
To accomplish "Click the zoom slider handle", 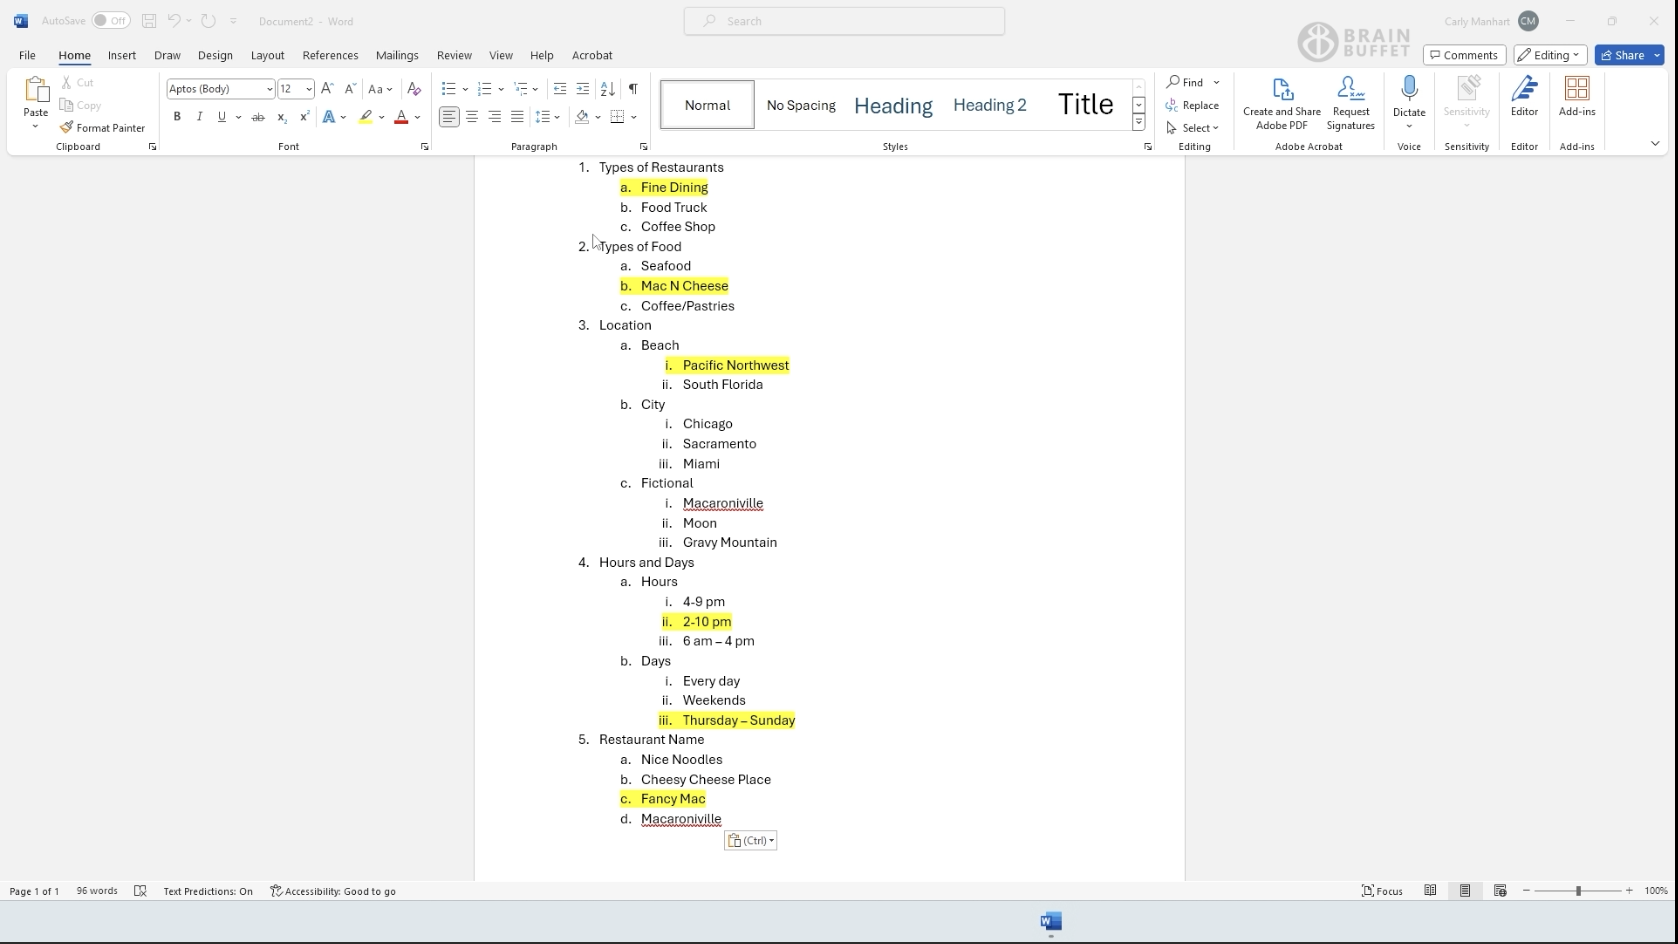I will point(1578,891).
